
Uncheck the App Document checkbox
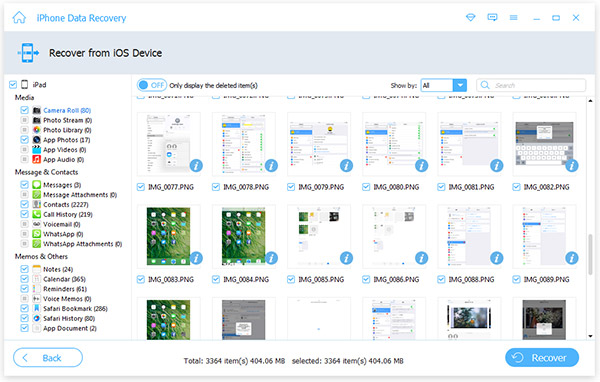tap(24, 328)
